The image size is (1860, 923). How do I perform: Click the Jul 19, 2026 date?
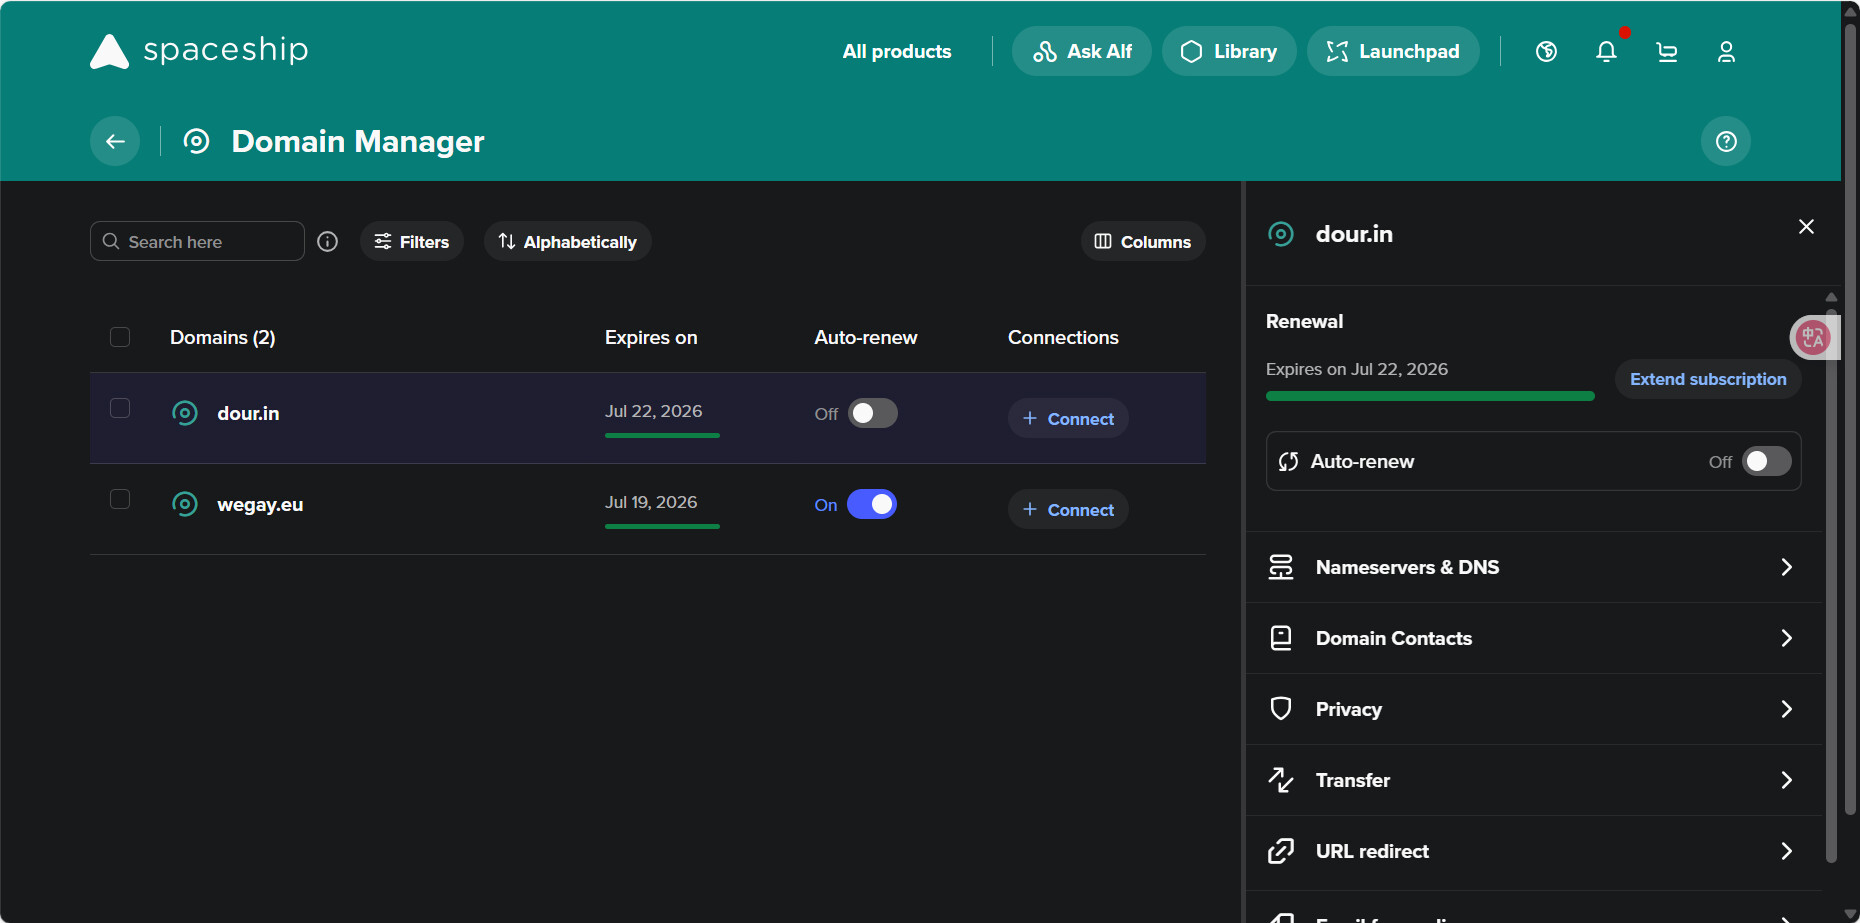coord(651,502)
